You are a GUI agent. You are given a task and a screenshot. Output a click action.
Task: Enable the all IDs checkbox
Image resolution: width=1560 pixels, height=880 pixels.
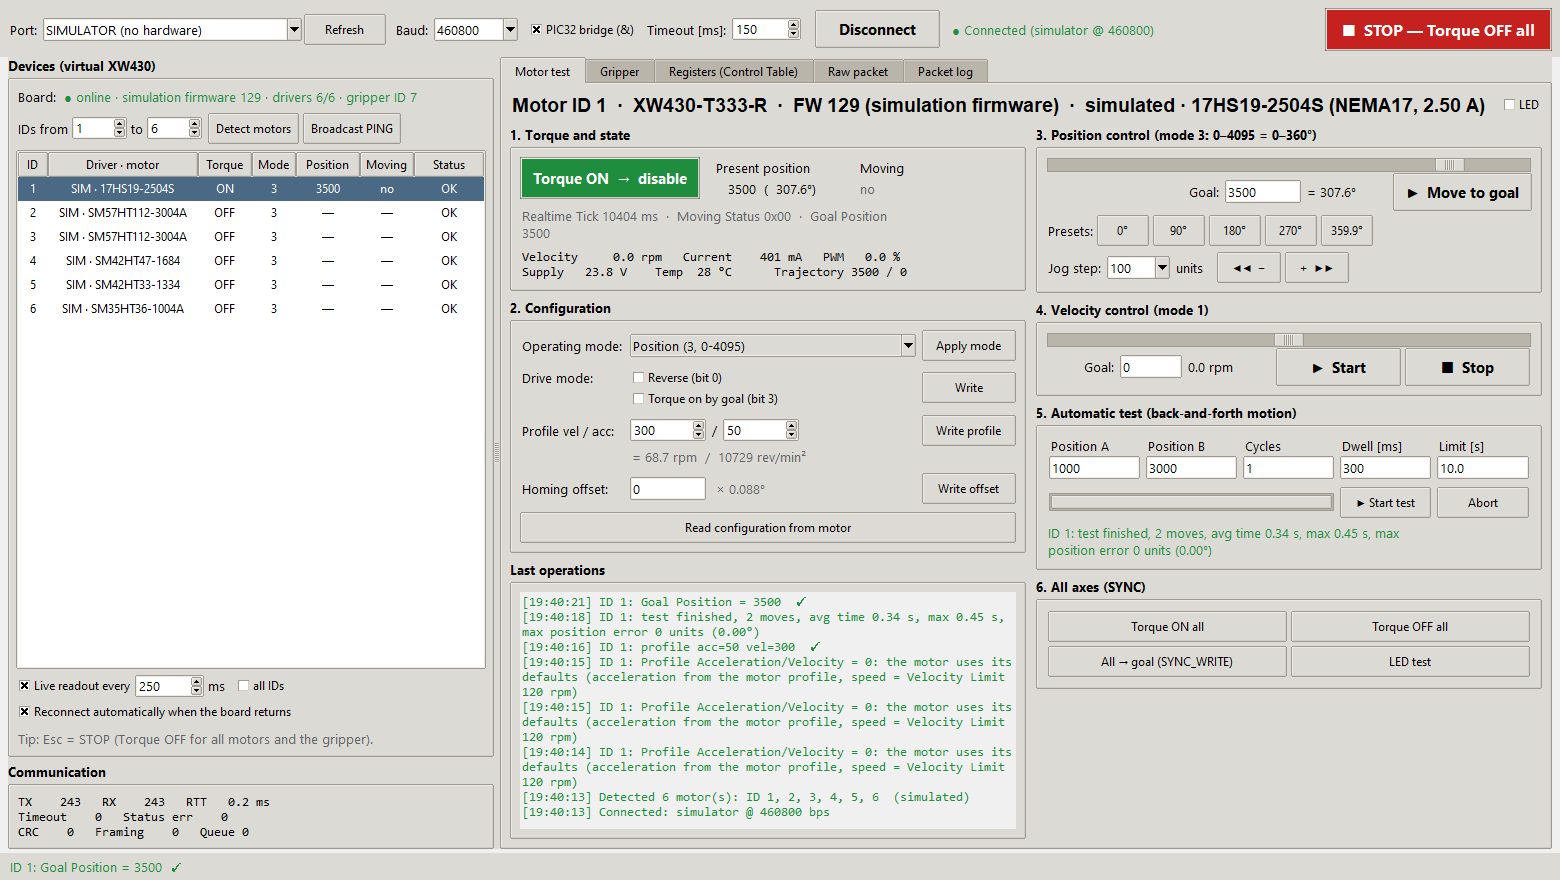pos(243,686)
